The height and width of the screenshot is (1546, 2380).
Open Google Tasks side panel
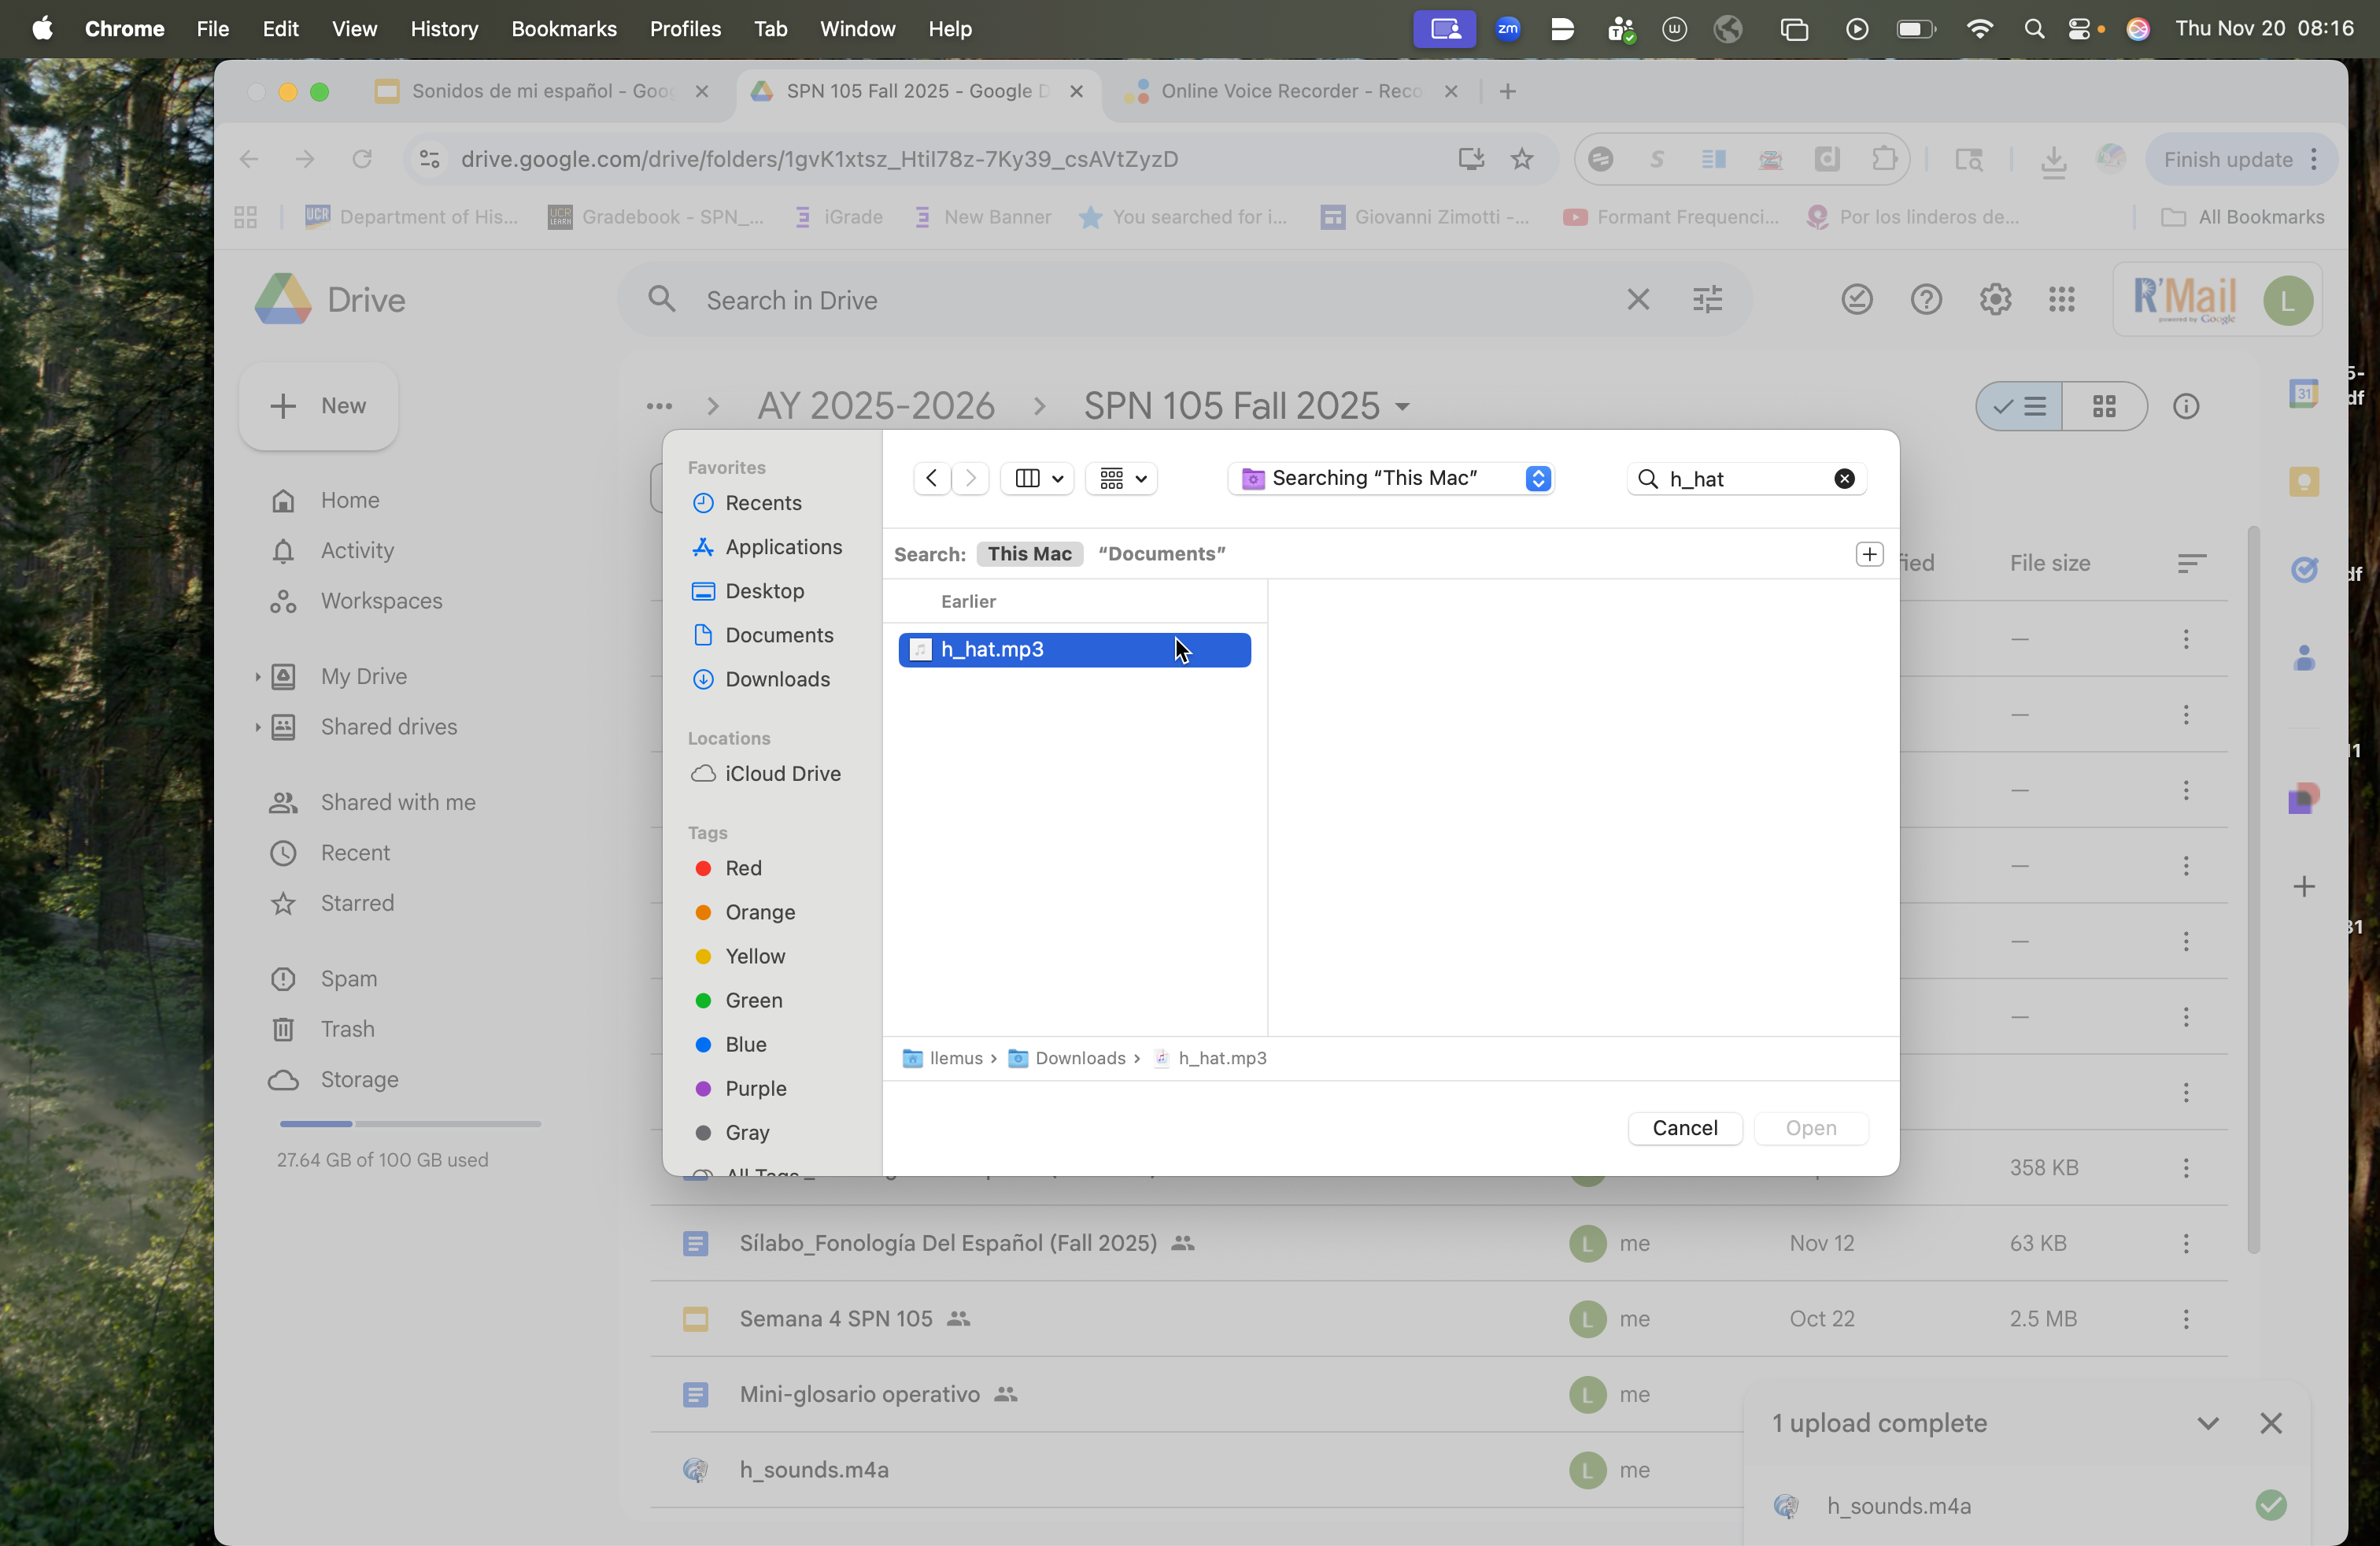tap(2304, 570)
